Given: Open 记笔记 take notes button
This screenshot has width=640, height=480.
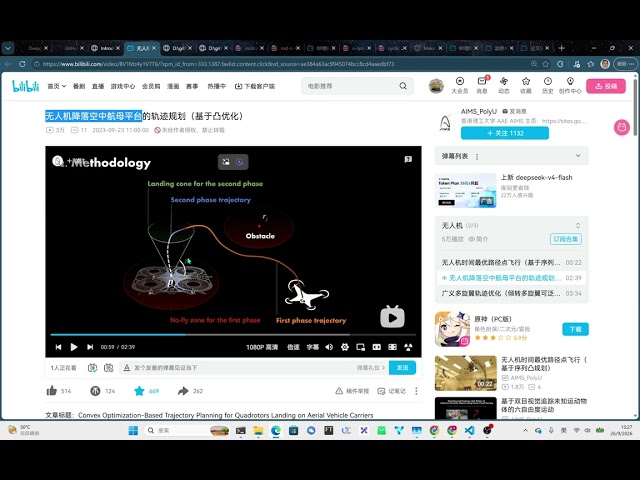Looking at the screenshot, I should [x=391, y=391].
